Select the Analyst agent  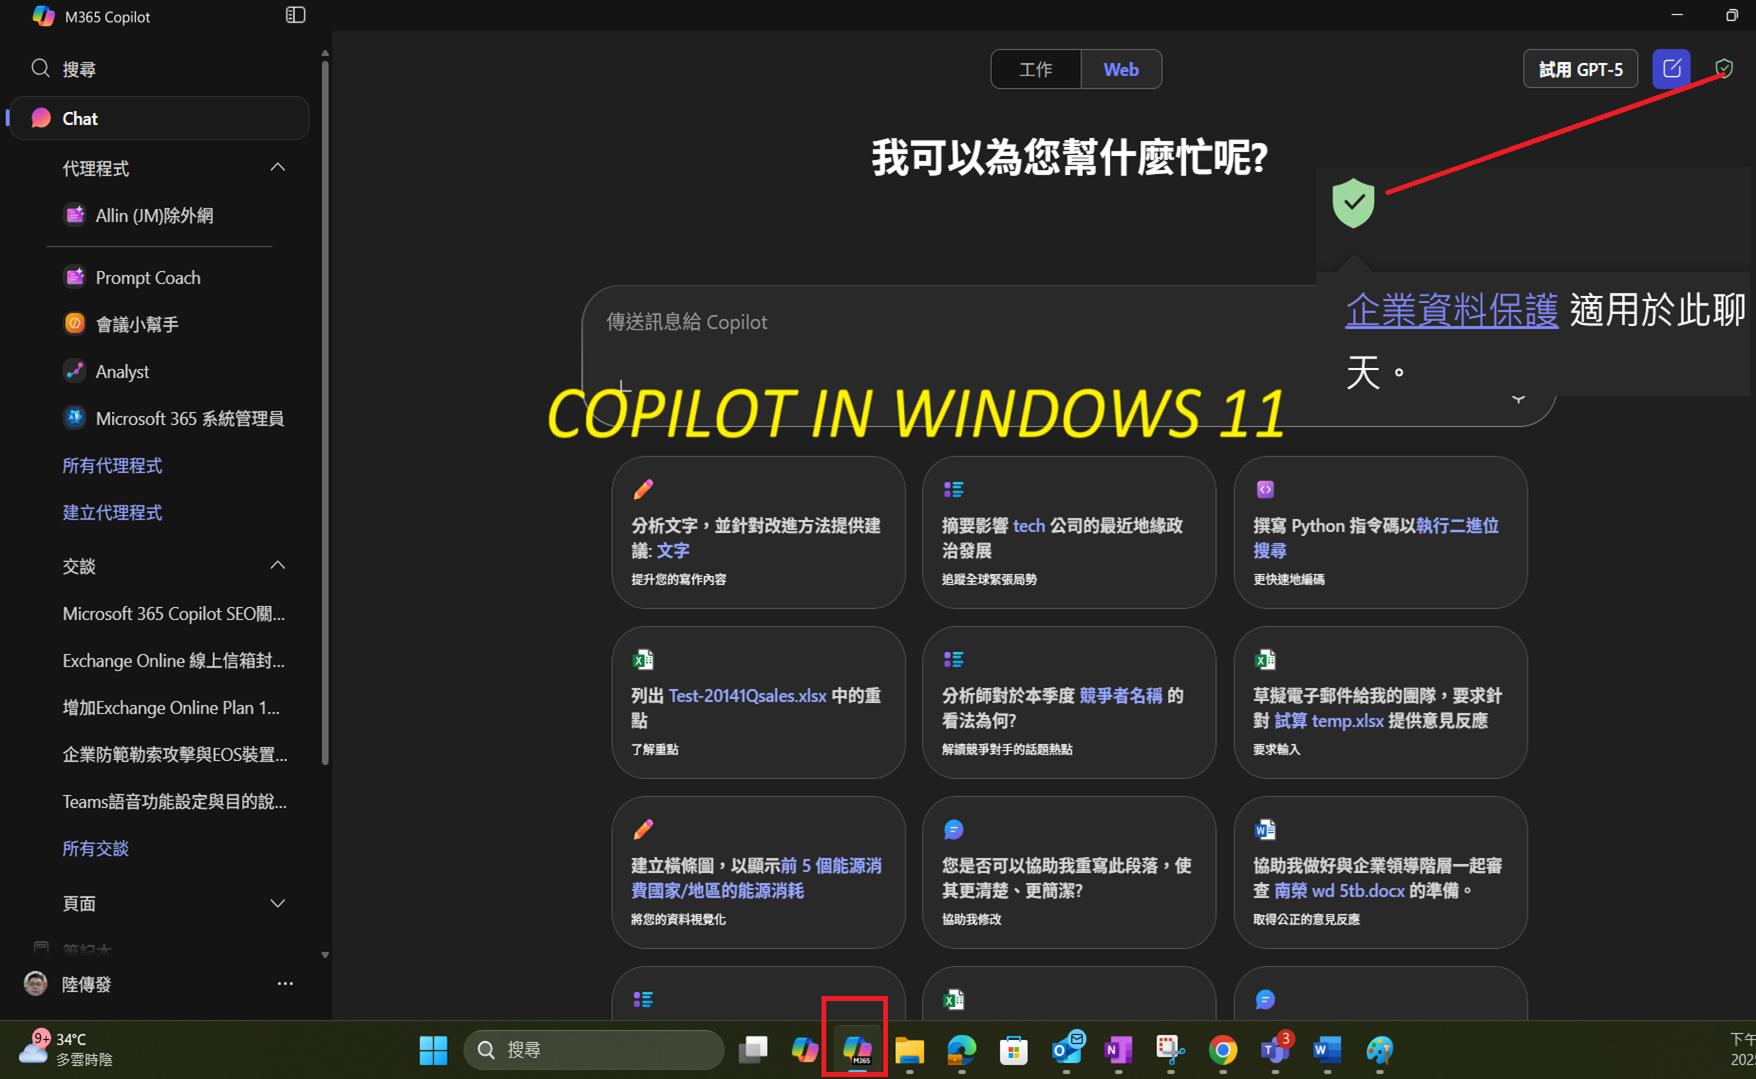pyautogui.click(x=121, y=371)
